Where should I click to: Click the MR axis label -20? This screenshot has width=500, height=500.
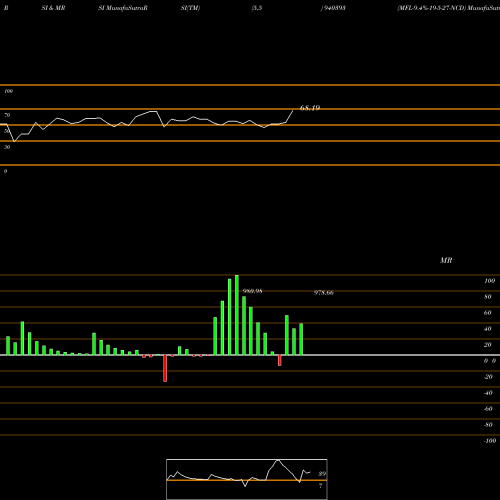point(488,377)
